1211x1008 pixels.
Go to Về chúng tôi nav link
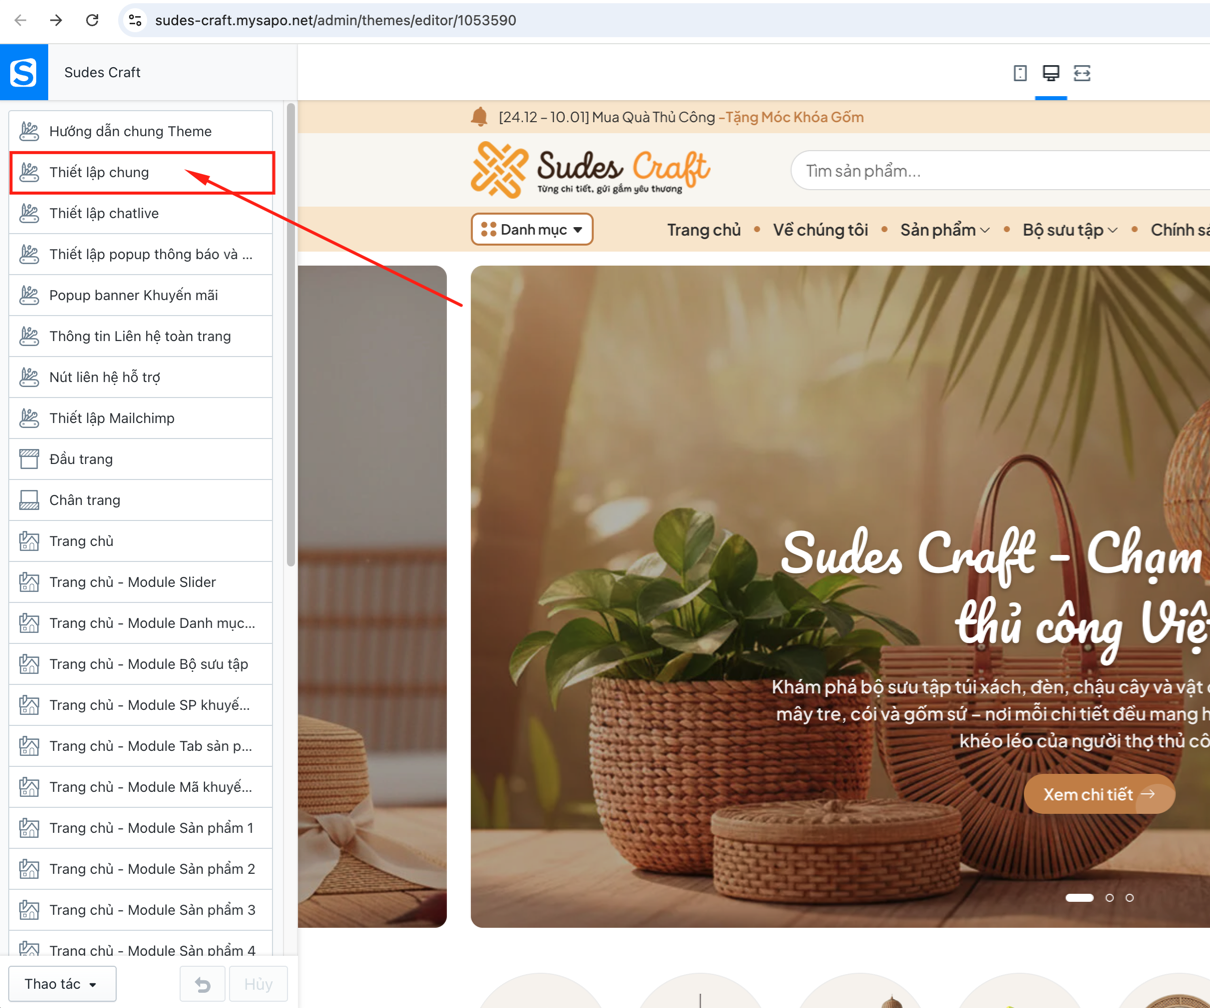click(x=820, y=230)
